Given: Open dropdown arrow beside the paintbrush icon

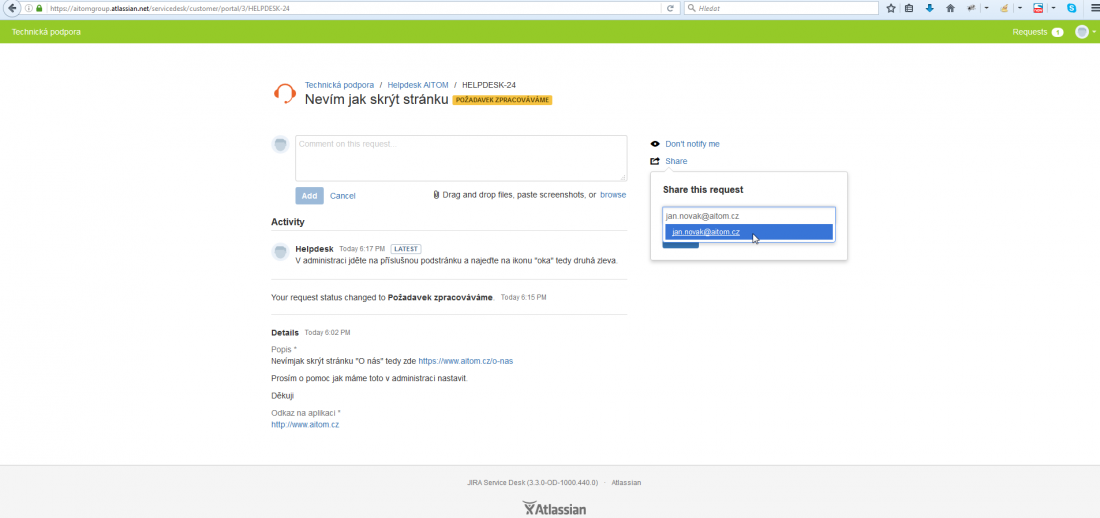Looking at the screenshot, I should pos(1019,8).
